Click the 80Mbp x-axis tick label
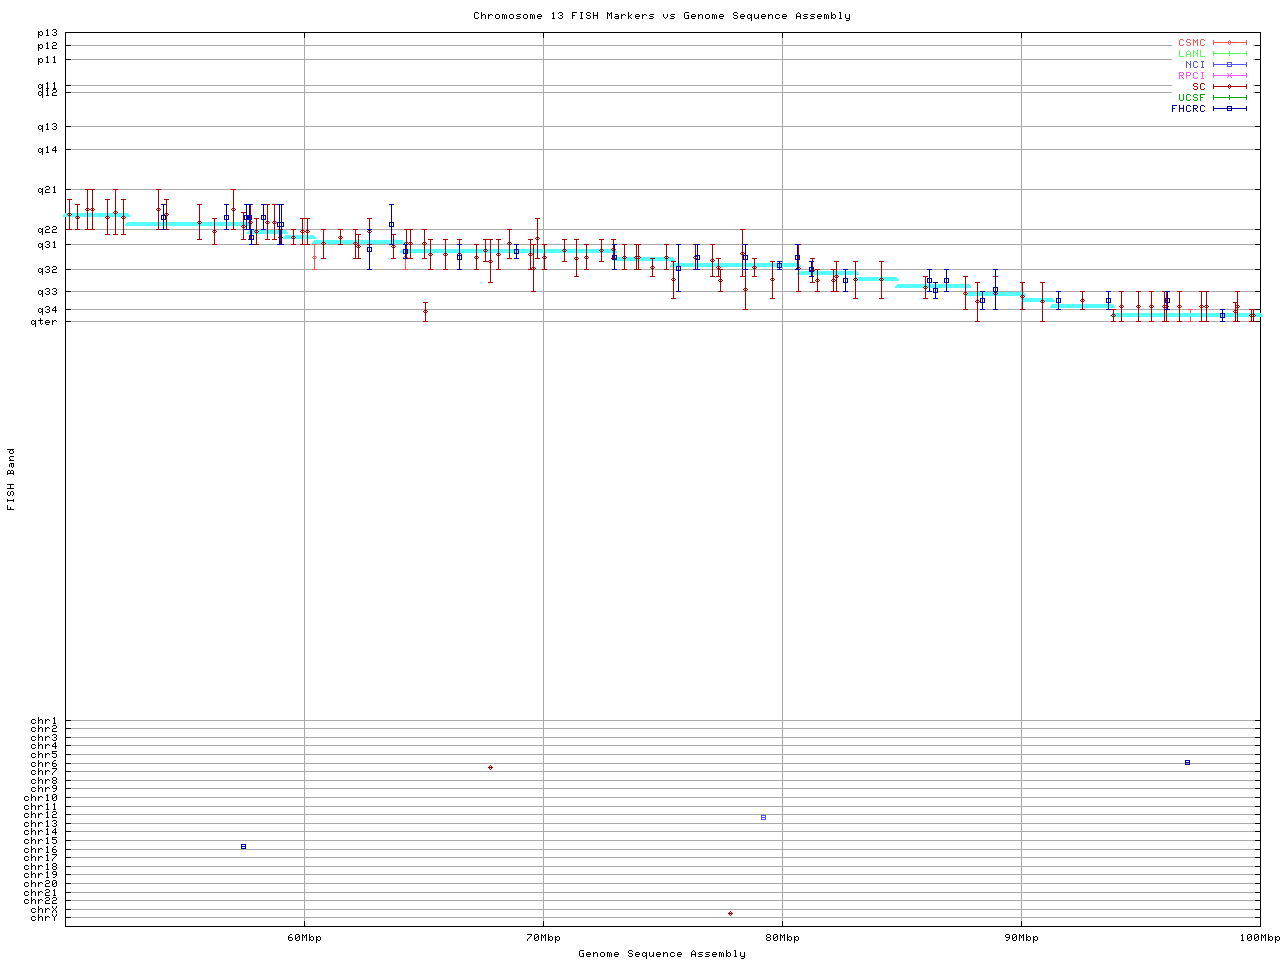 [x=782, y=938]
